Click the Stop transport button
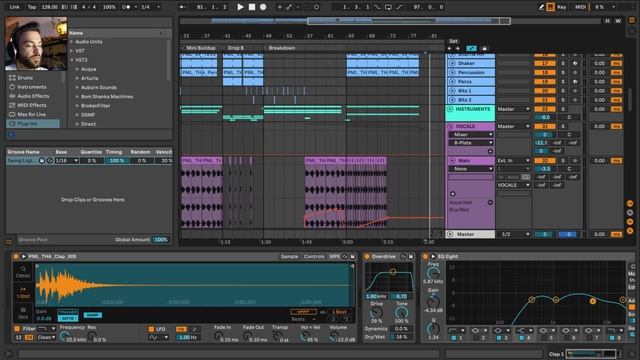This screenshot has width=640, height=360. [252, 7]
